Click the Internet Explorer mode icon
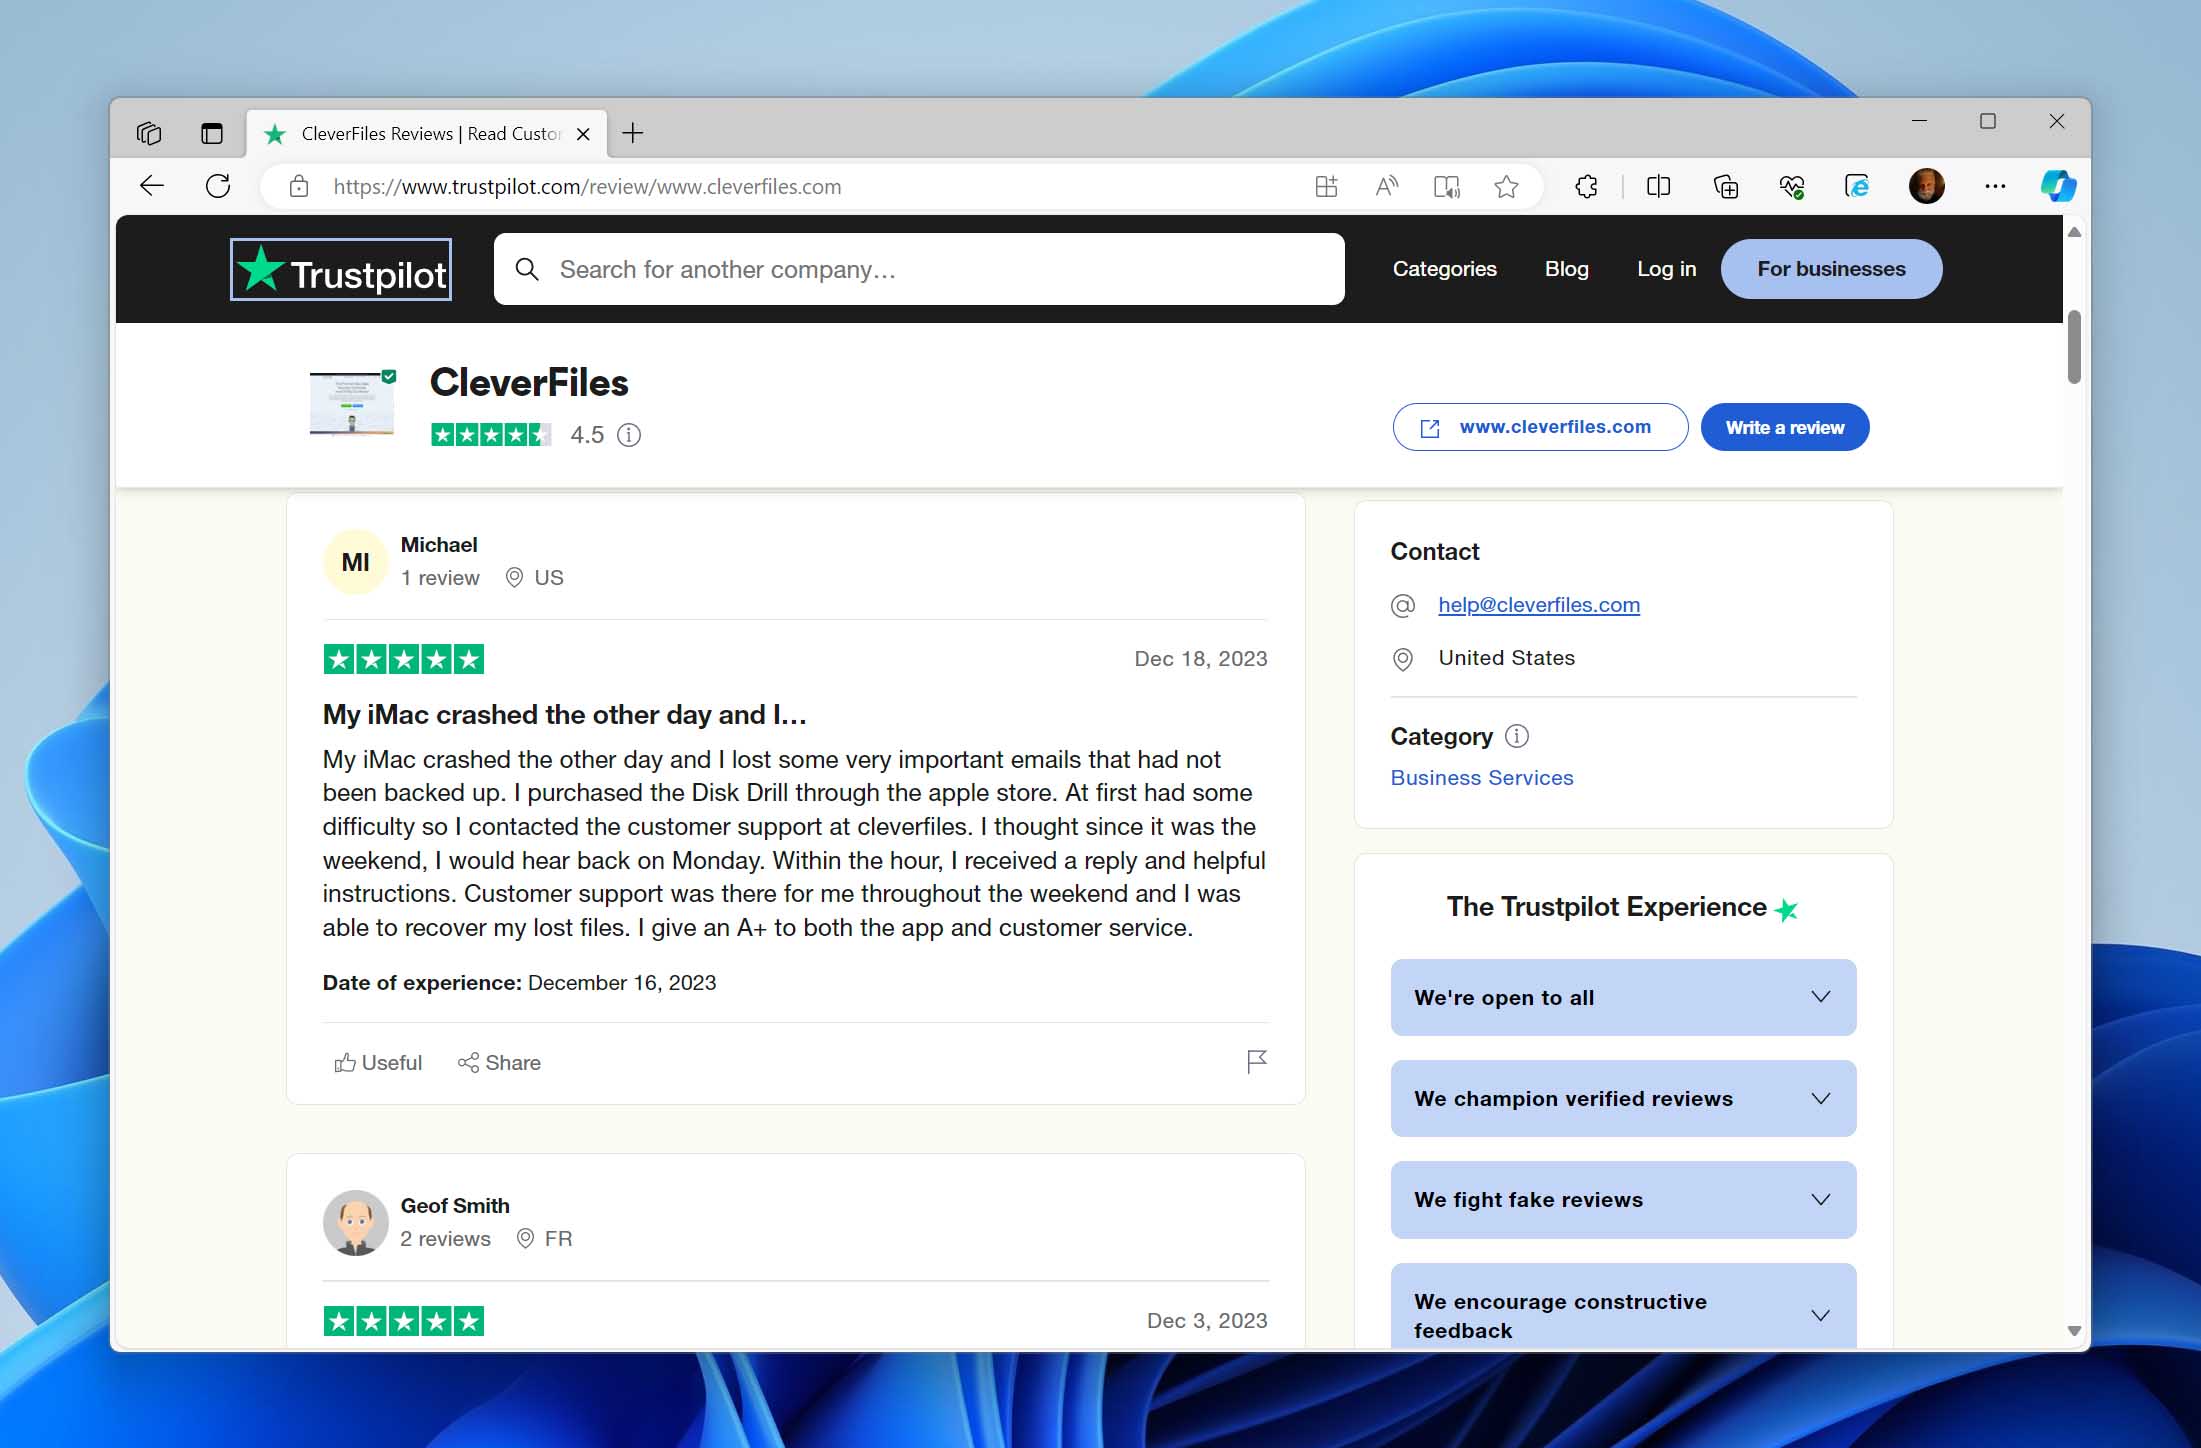 pyautogui.click(x=1857, y=186)
